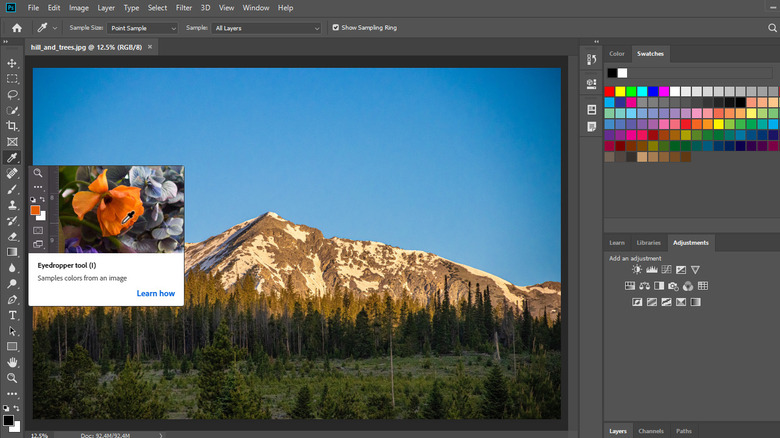The image size is (780, 438).
Task: Select the Move tool
Action: click(12, 63)
